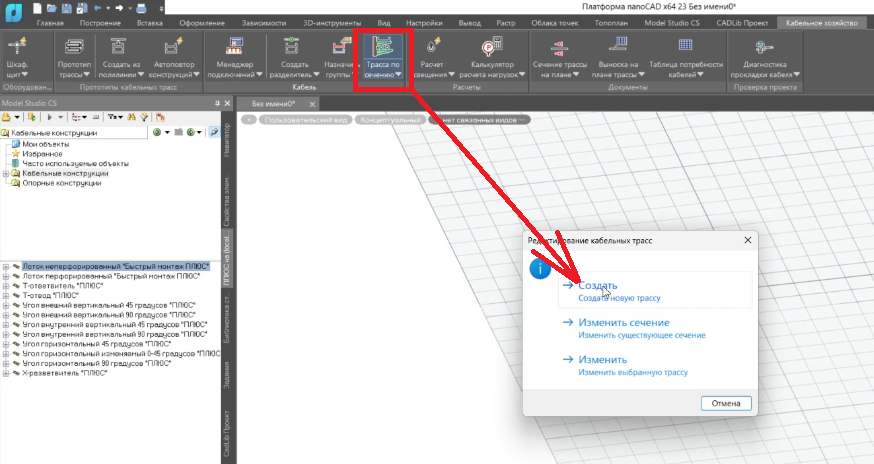Click the Создать из полилинии icon

[118, 47]
